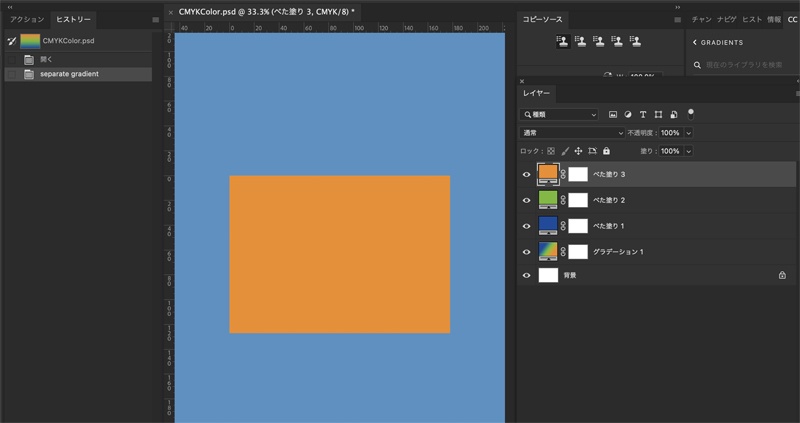Click the layer mask thumbnail of べた塗り 3

pos(578,175)
